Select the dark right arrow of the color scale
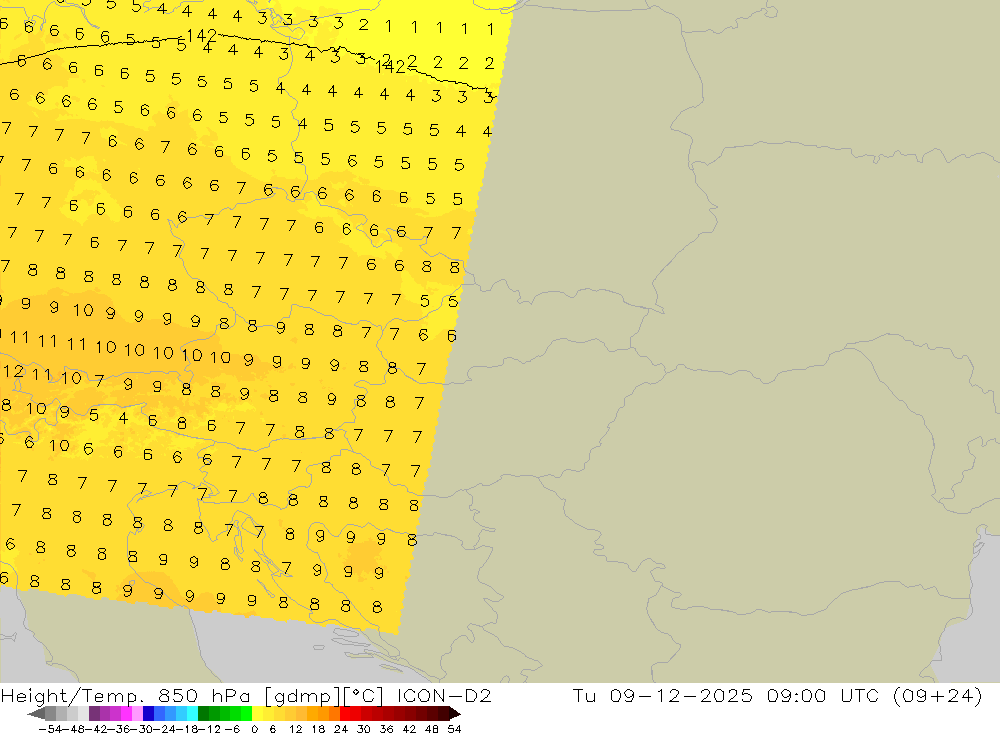The height and width of the screenshot is (733, 1000). (454, 714)
